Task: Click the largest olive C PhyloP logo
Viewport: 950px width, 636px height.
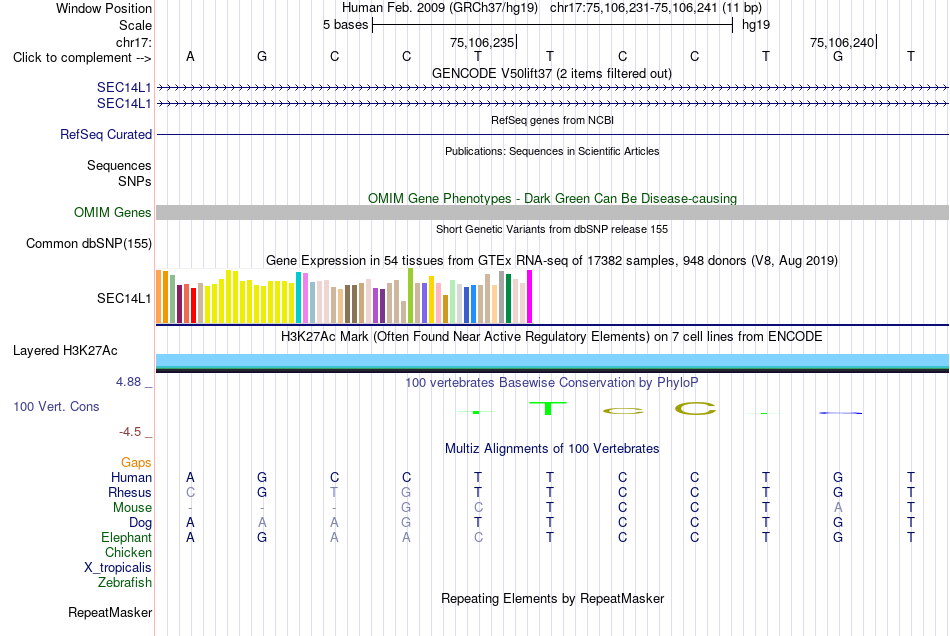Action: click(x=695, y=409)
